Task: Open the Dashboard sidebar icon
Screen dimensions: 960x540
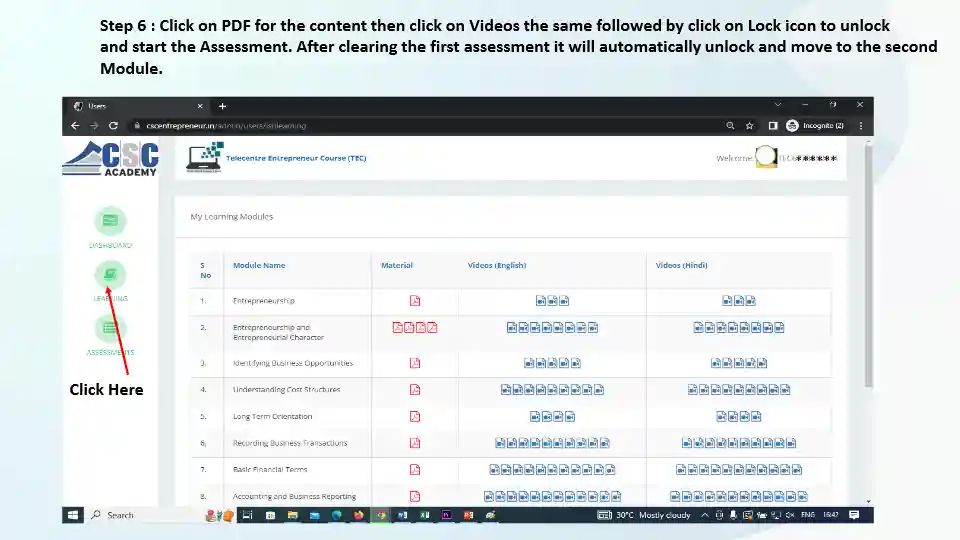Action: coord(110,221)
